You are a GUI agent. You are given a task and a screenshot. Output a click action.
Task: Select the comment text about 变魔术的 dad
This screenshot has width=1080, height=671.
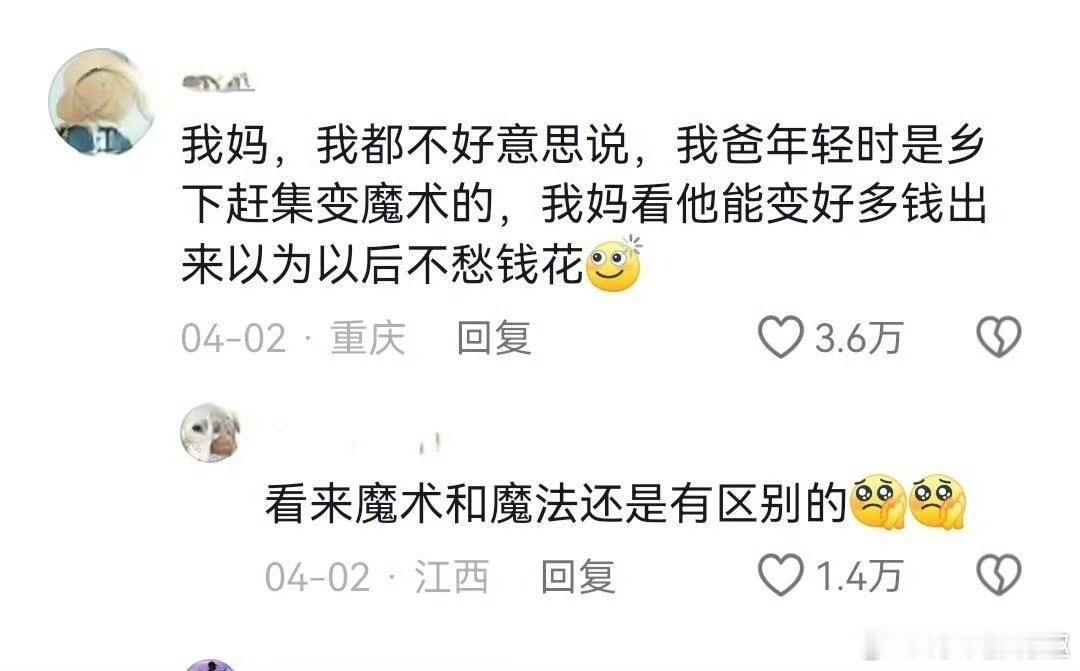pyautogui.click(x=584, y=205)
